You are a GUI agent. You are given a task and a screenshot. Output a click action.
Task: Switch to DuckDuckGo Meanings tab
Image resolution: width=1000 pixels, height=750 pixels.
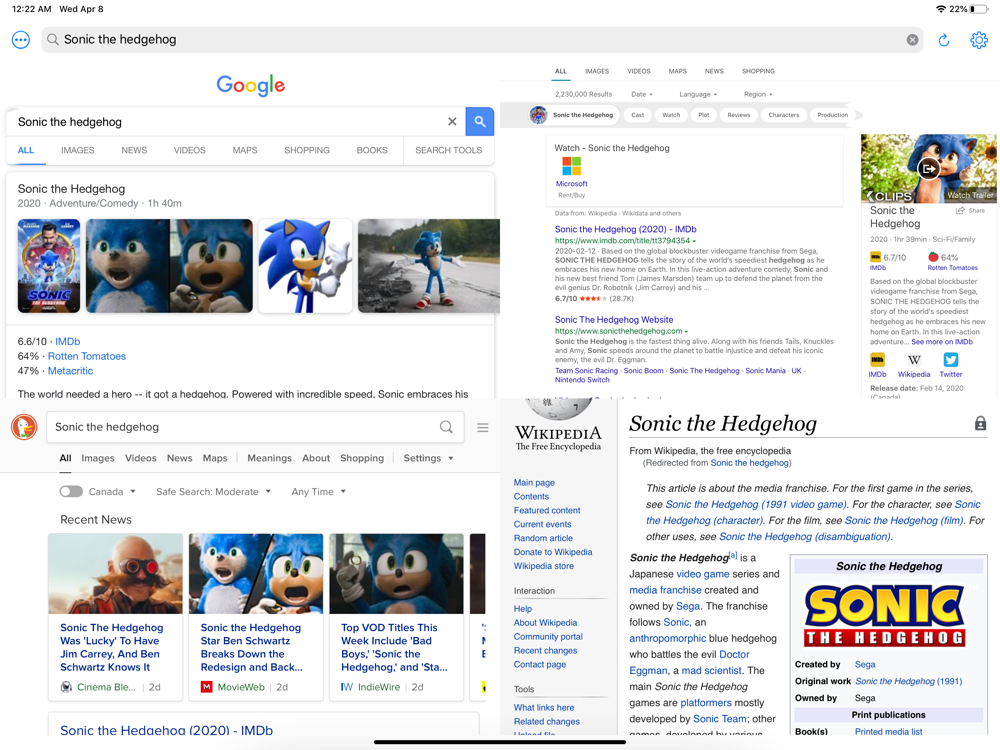(x=269, y=458)
